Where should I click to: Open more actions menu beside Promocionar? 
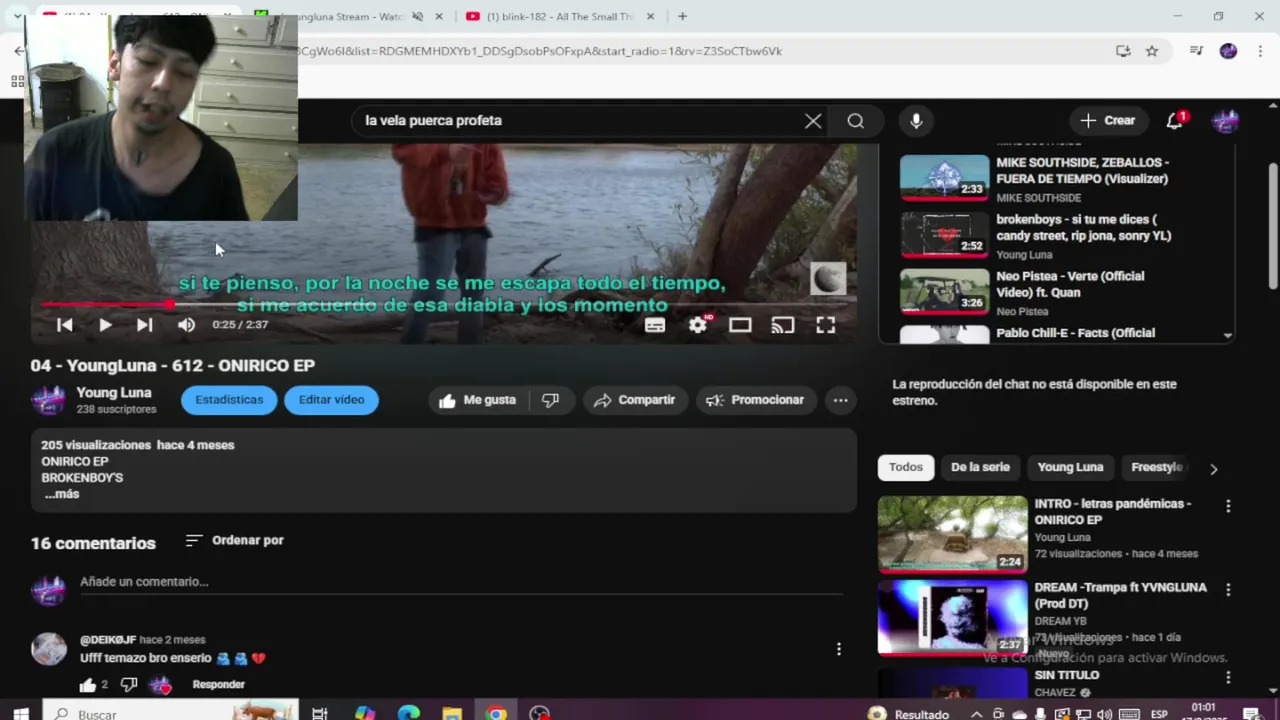coord(841,400)
